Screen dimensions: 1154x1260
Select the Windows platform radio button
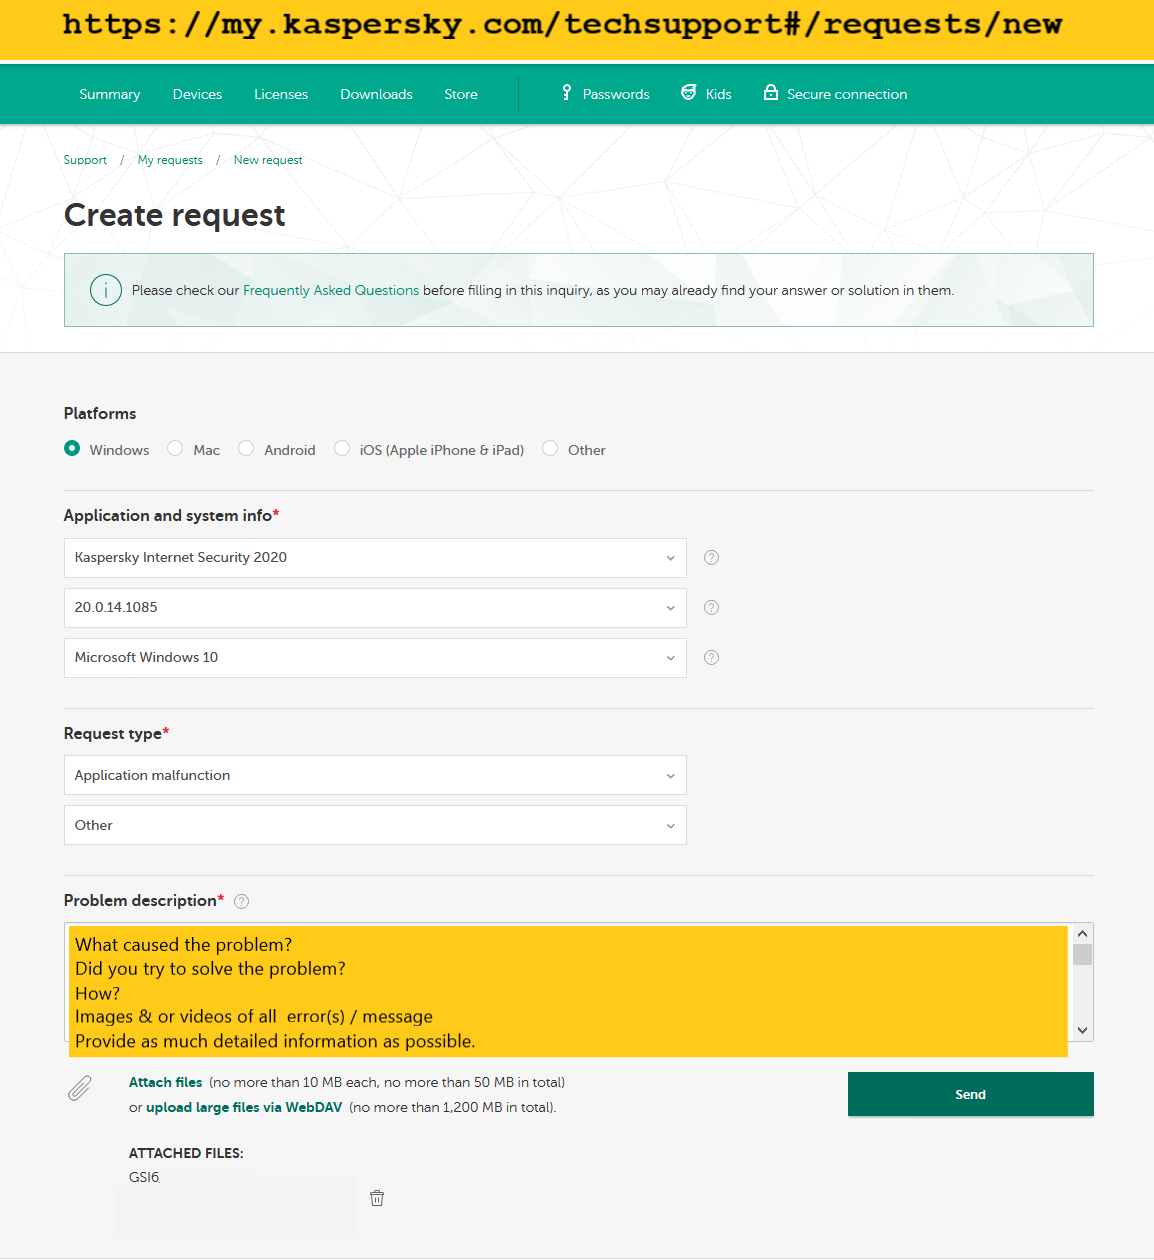pos(72,448)
